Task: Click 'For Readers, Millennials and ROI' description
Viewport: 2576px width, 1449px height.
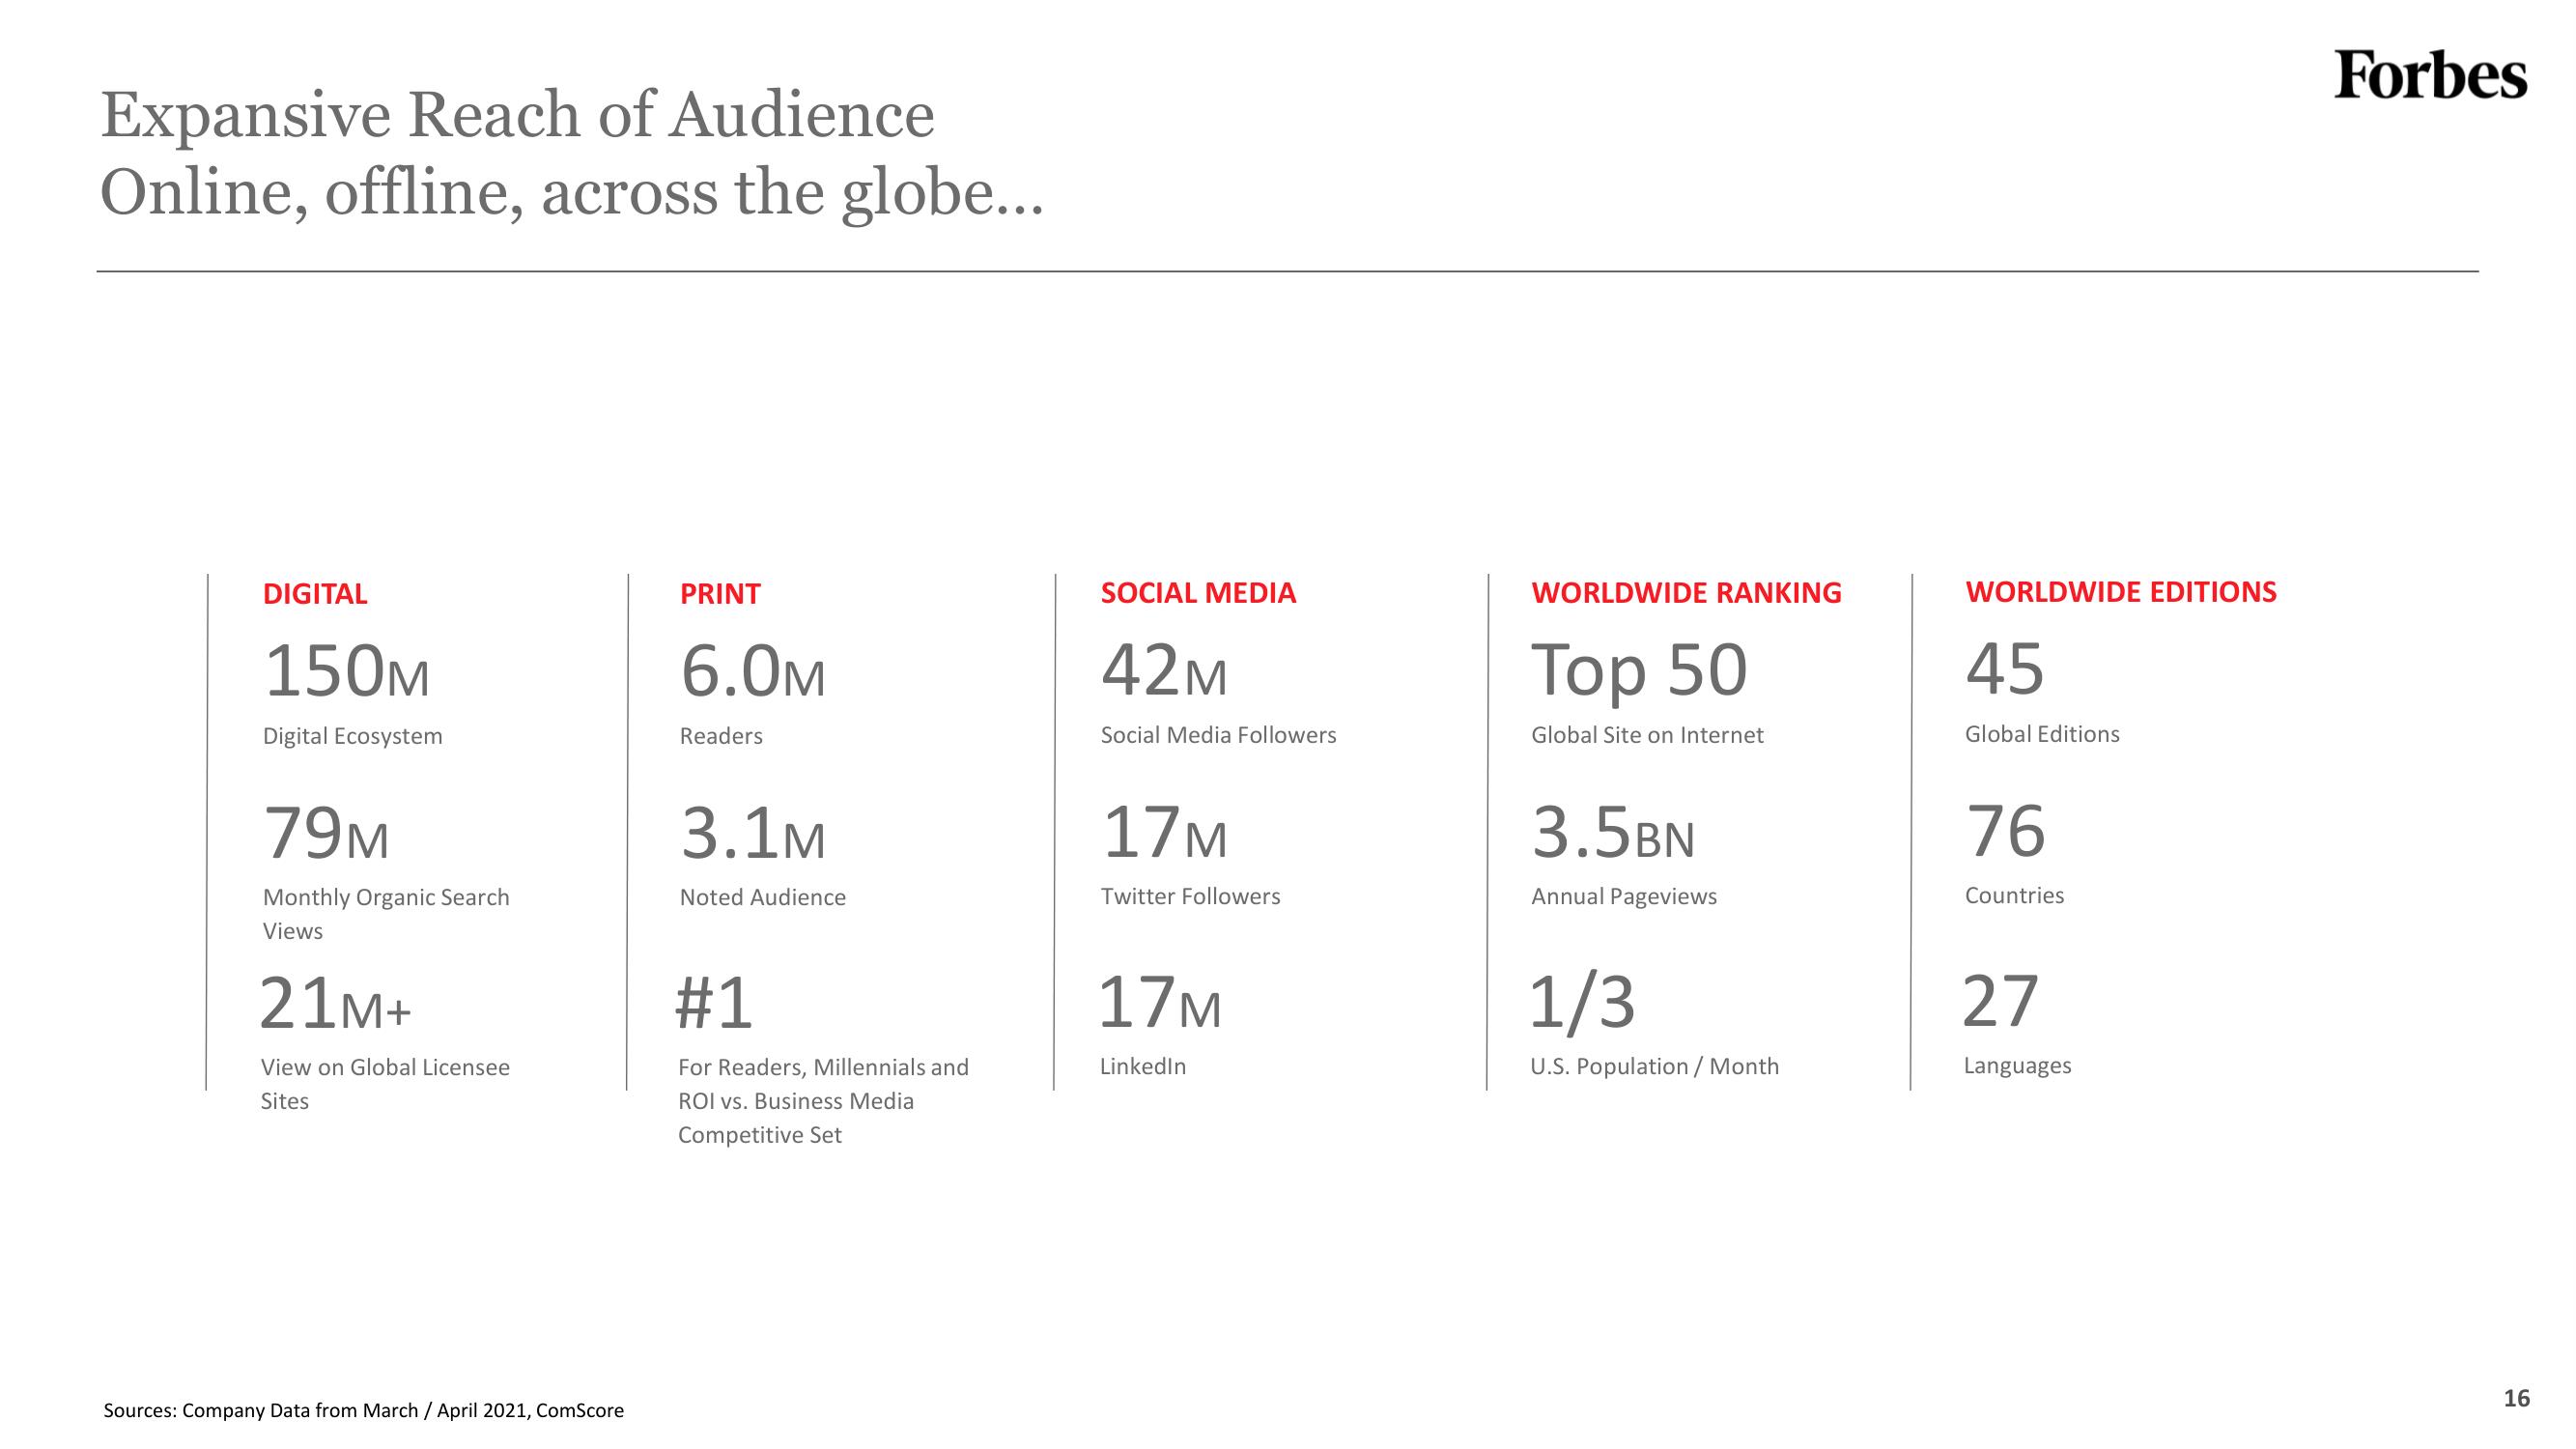Action: 823,1101
